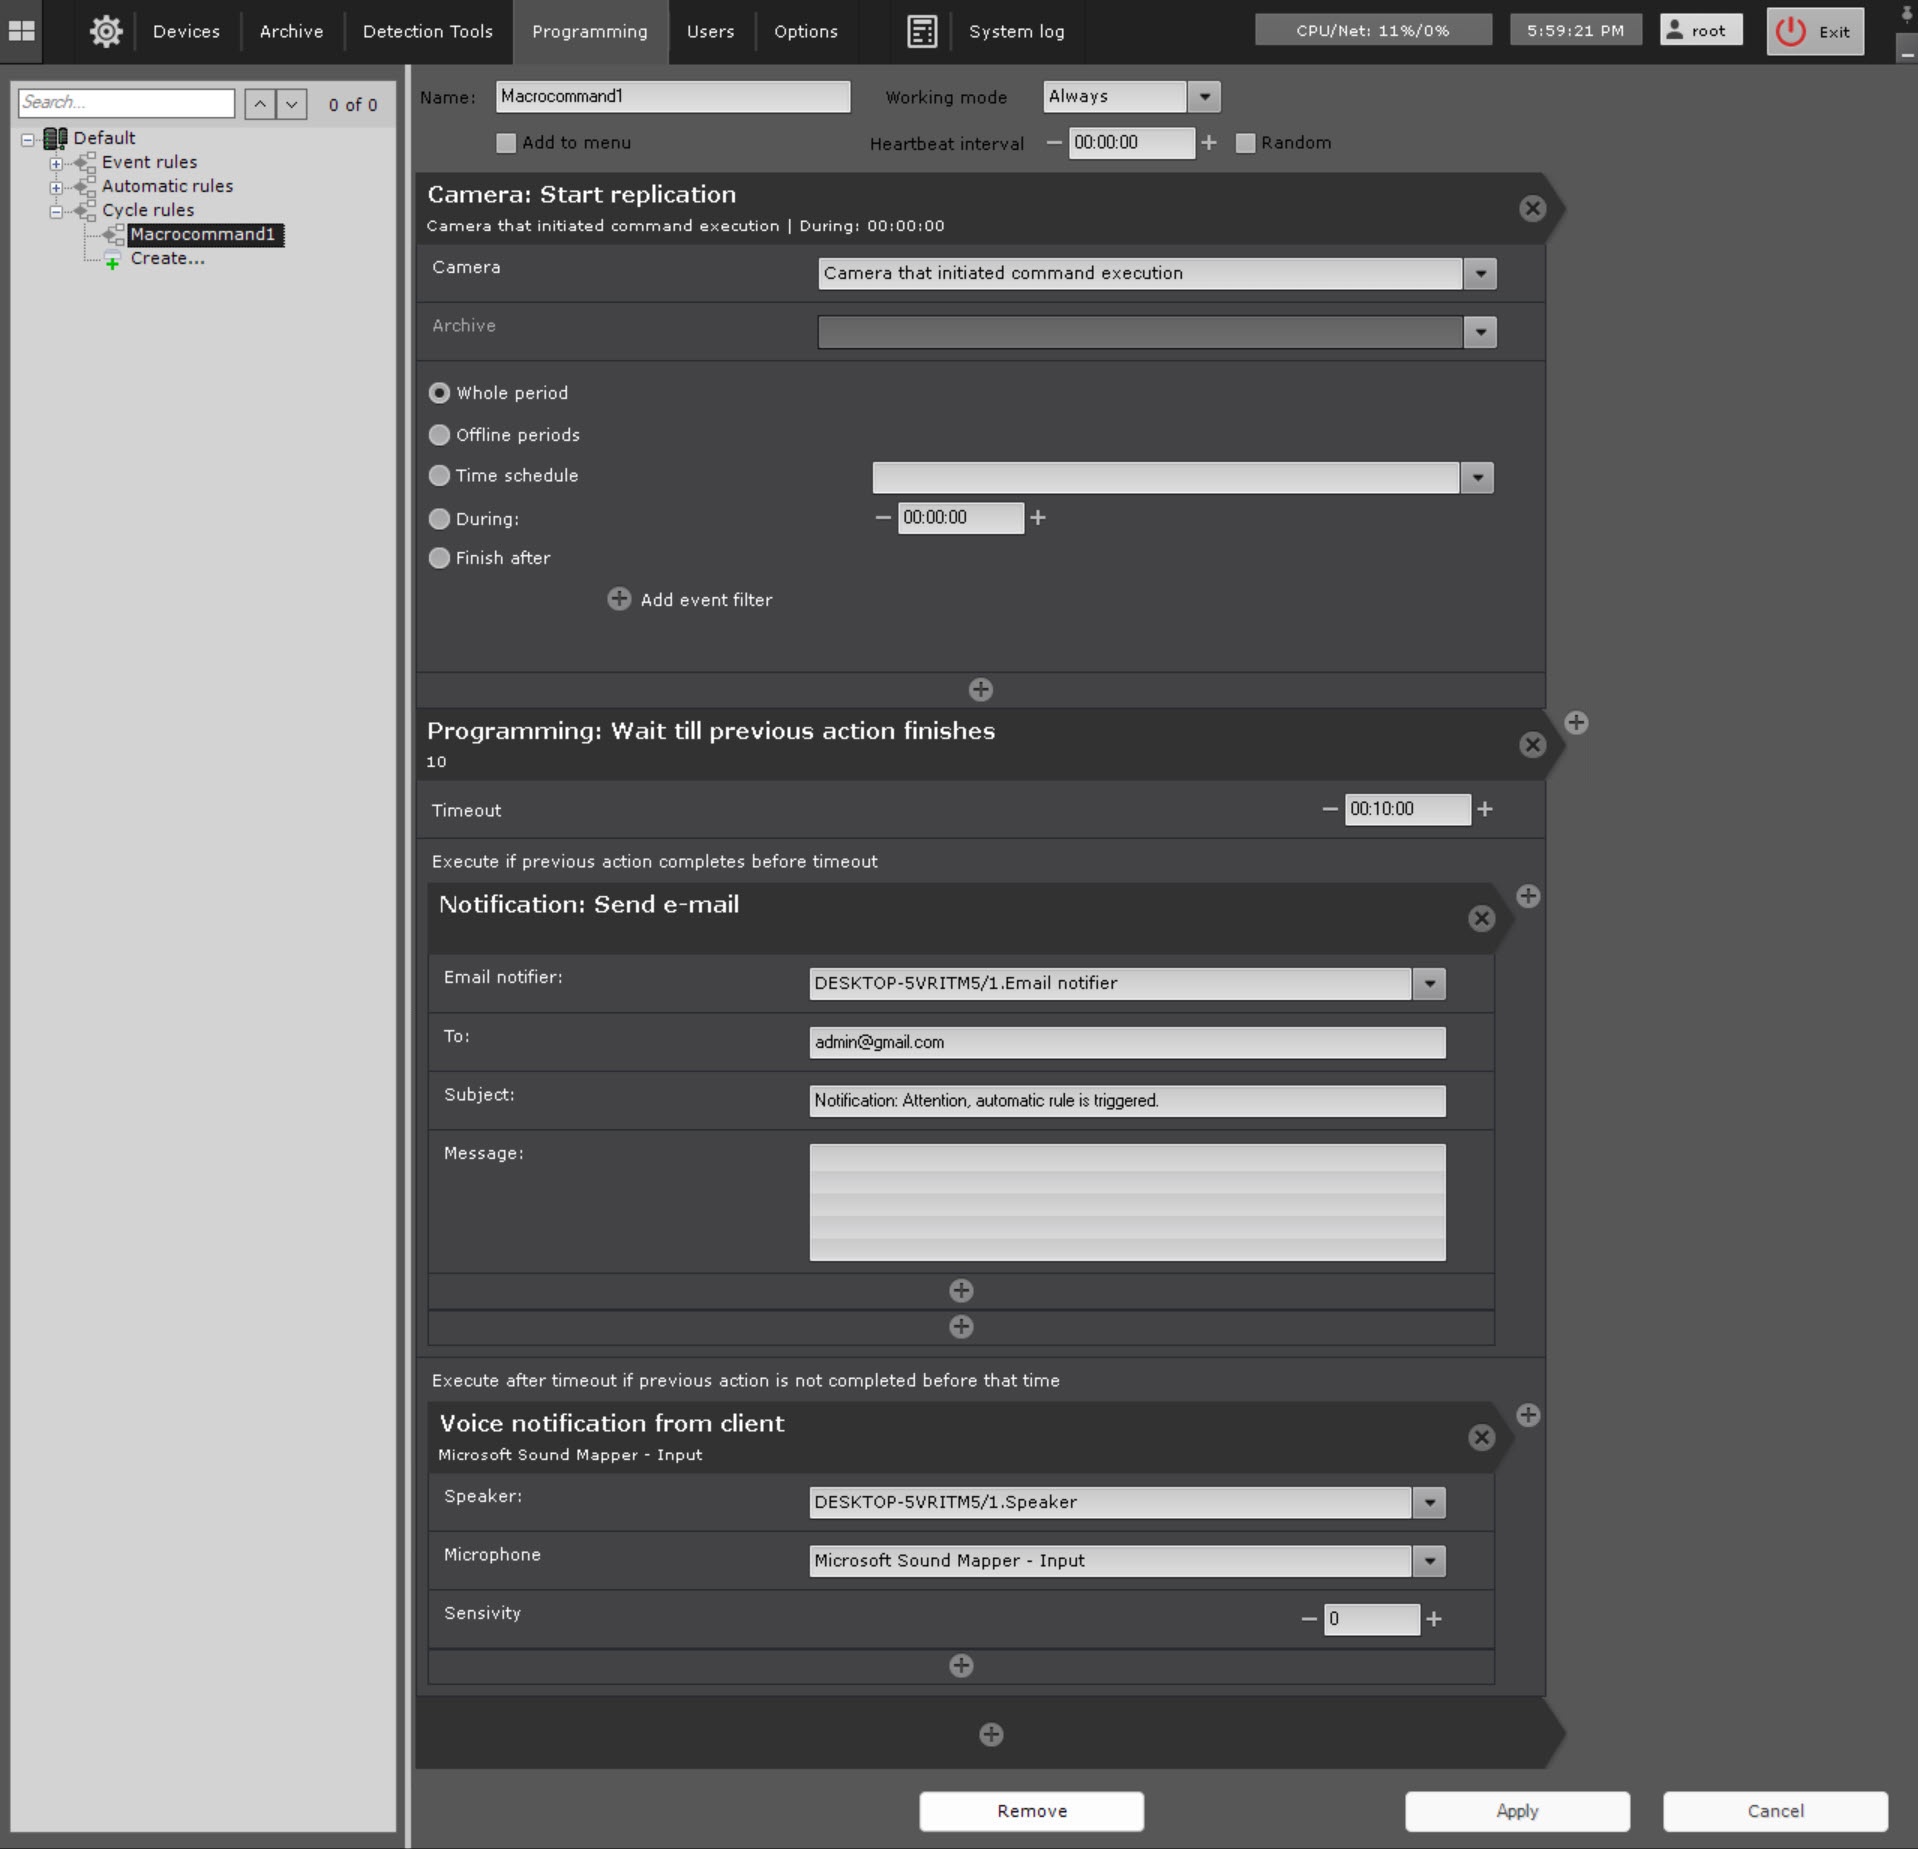
Task: Open the Users tab
Action: 710,31
